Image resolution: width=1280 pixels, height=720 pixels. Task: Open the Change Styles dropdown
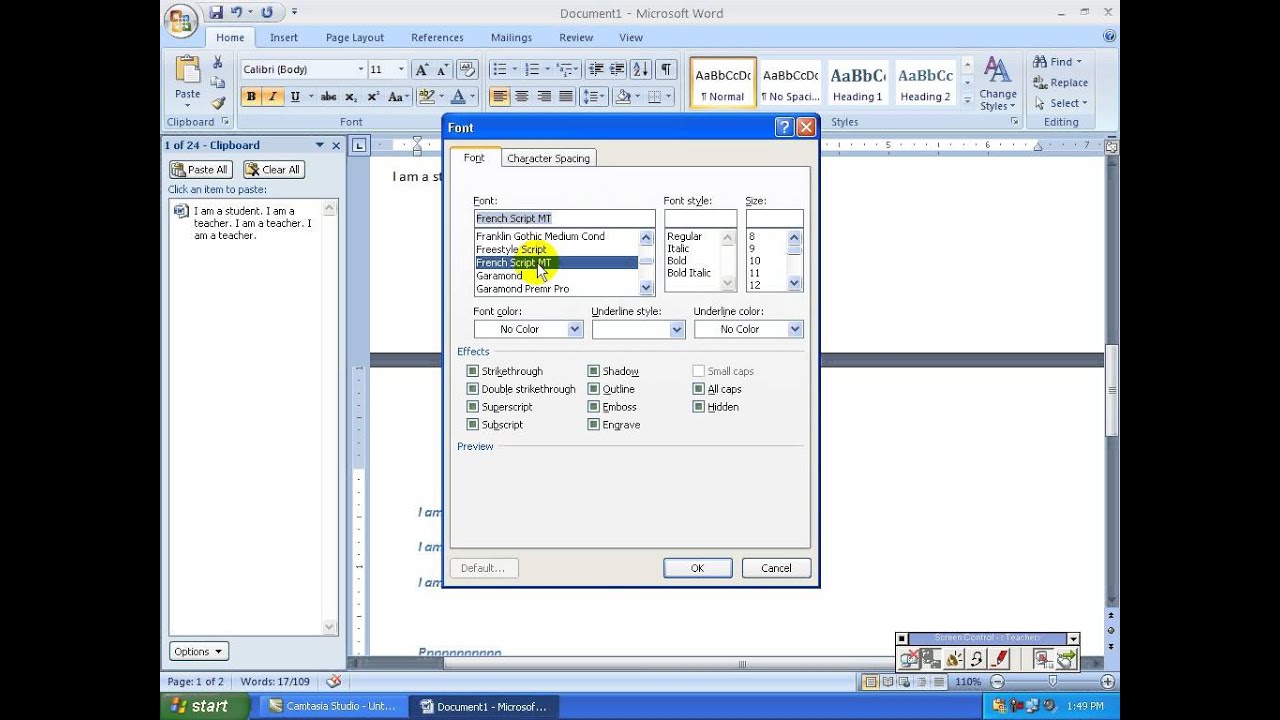tap(997, 83)
